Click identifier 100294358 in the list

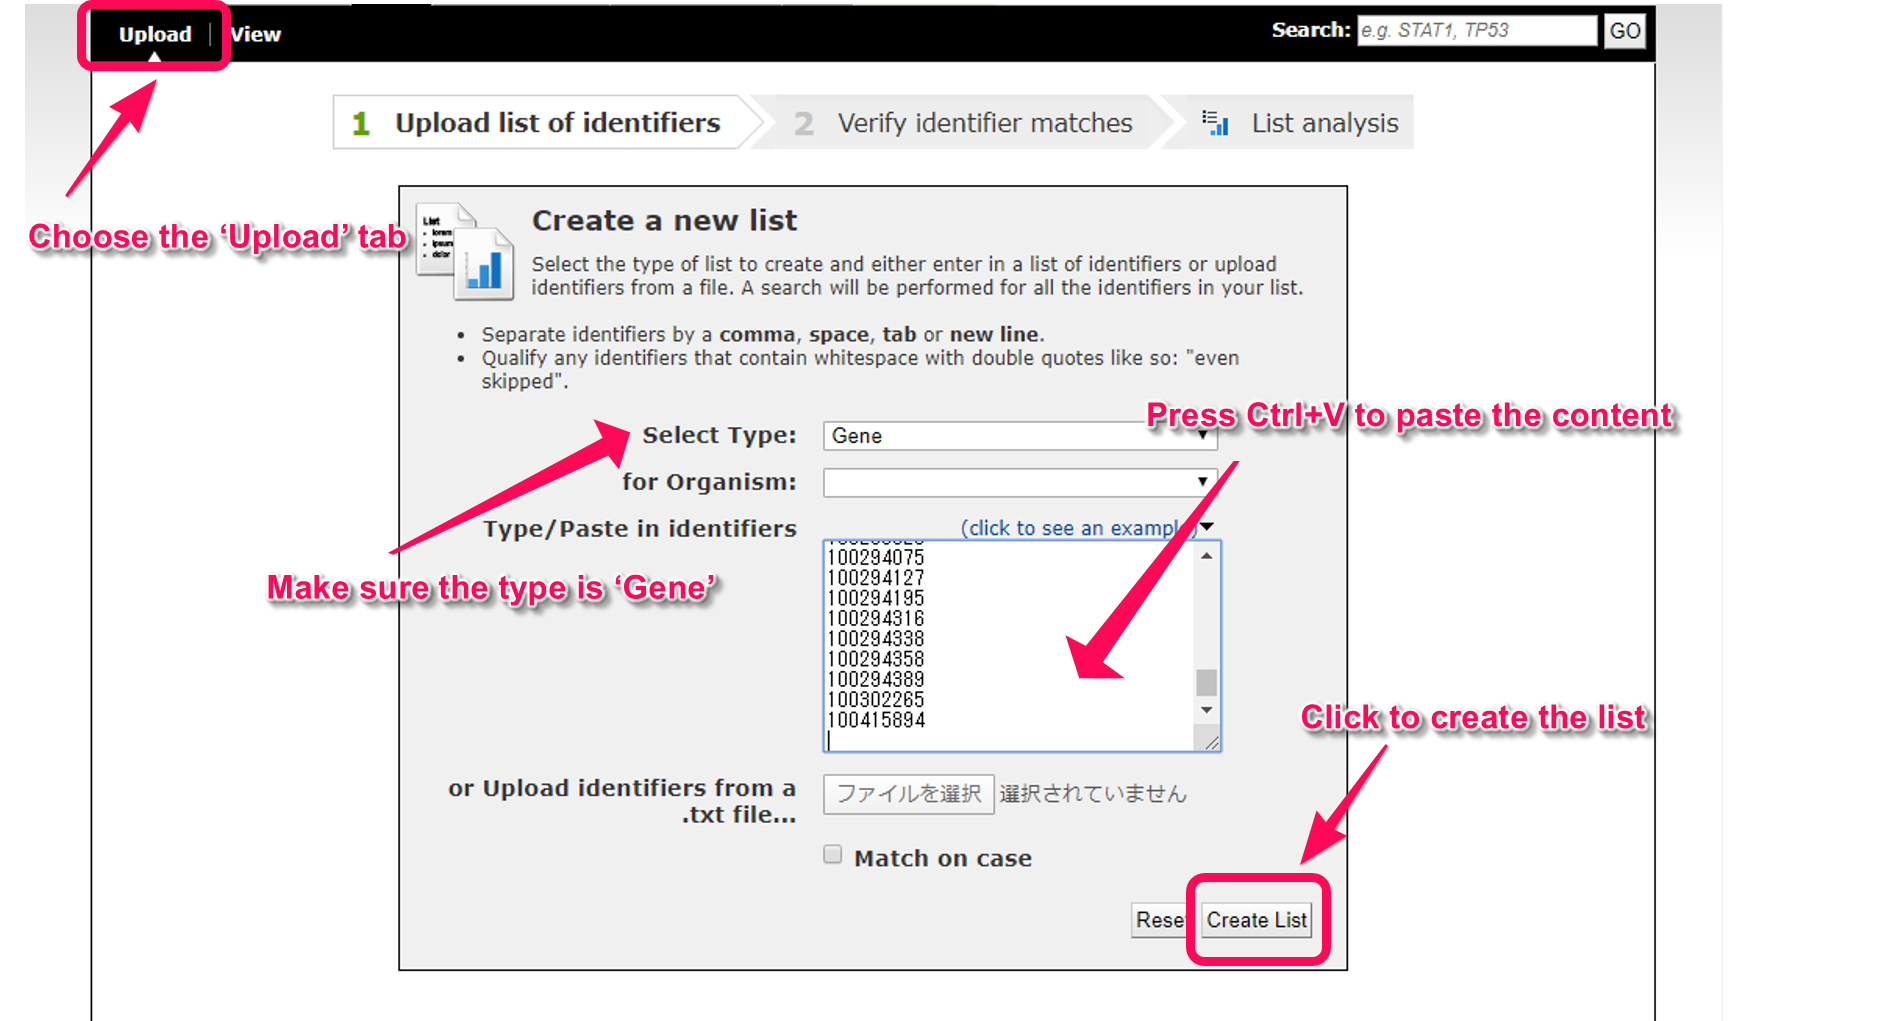point(876,659)
